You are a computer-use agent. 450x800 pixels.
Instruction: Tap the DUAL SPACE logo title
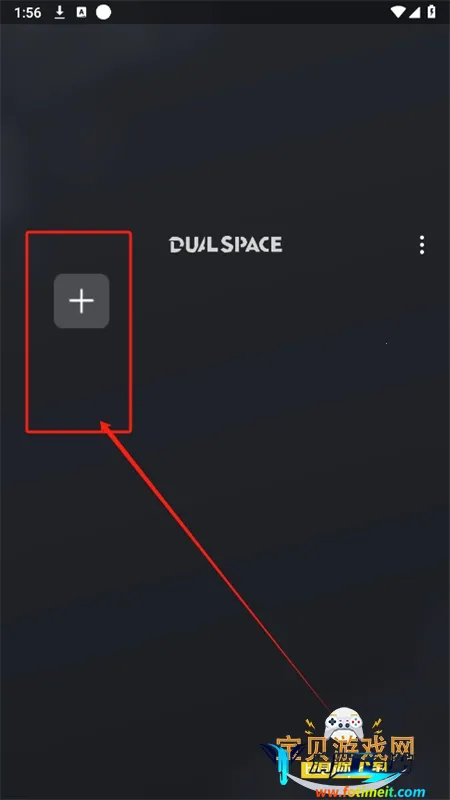point(226,244)
